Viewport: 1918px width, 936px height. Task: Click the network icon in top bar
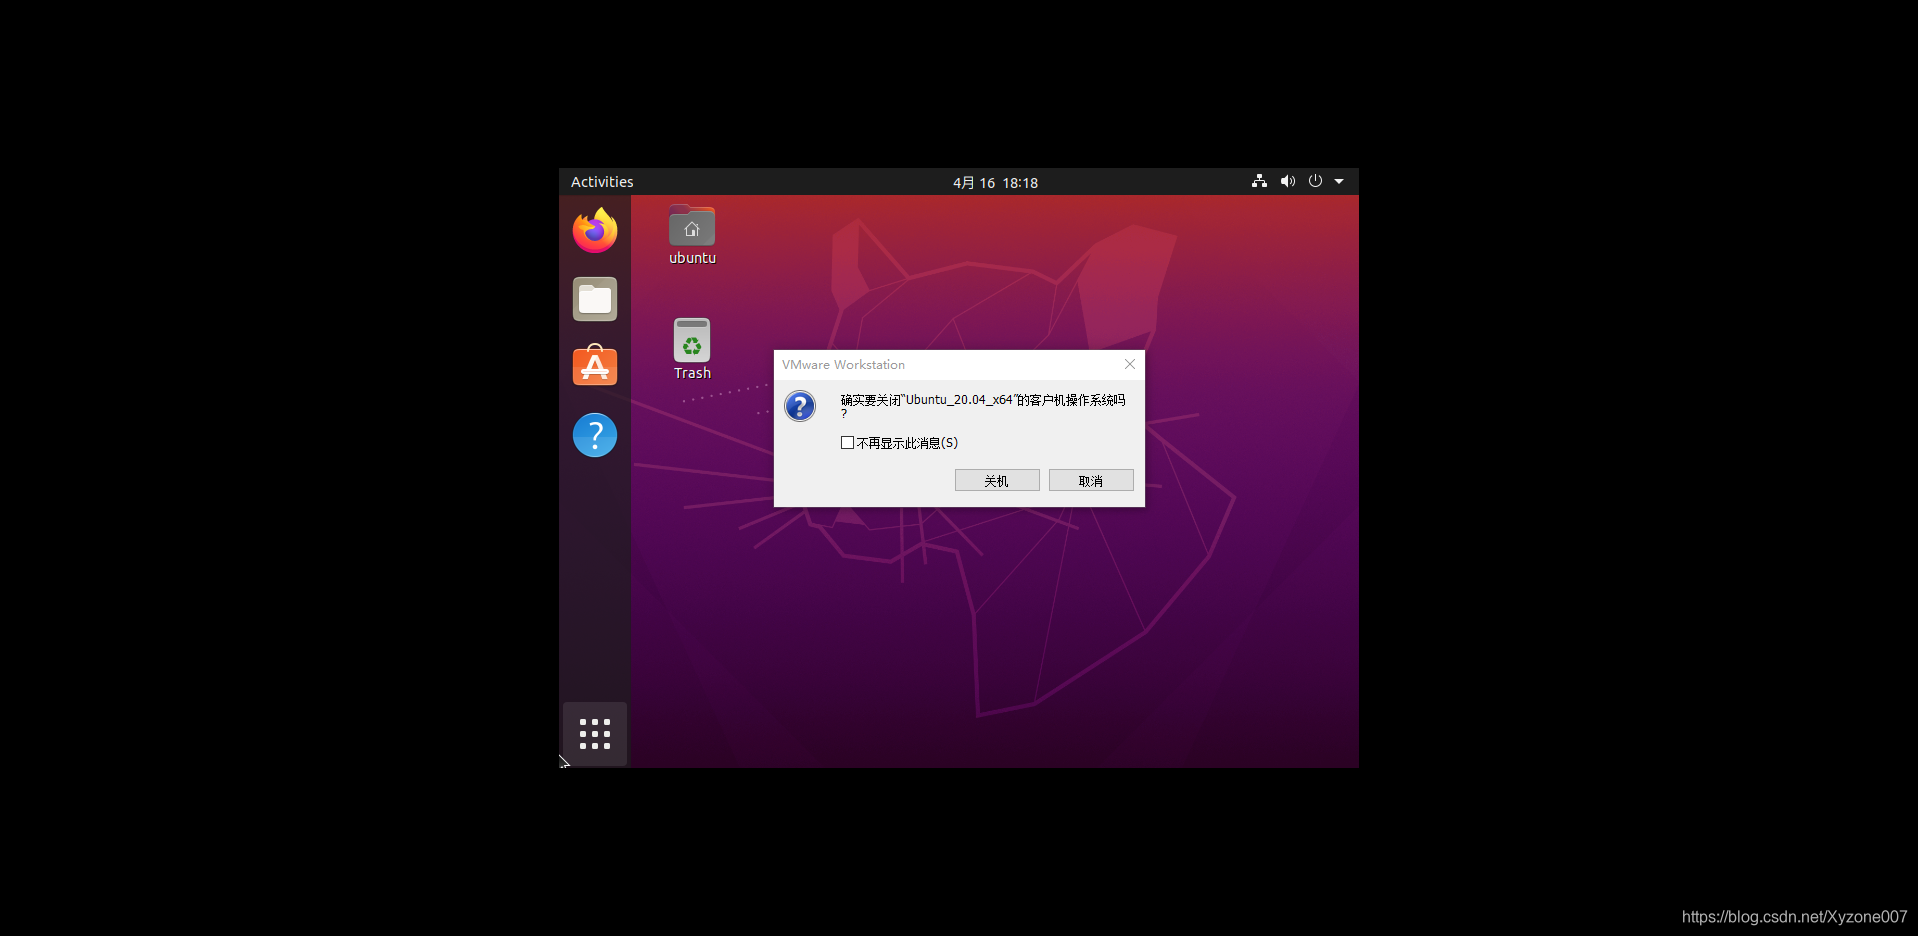(x=1259, y=181)
